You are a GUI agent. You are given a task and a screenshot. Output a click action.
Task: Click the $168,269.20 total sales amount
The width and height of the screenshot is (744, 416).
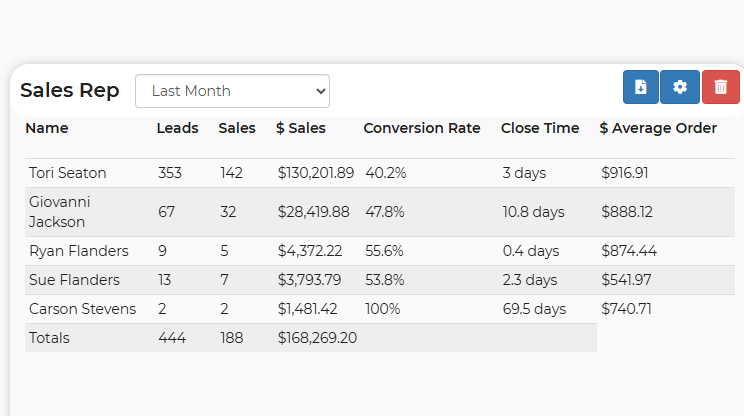tap(317, 338)
